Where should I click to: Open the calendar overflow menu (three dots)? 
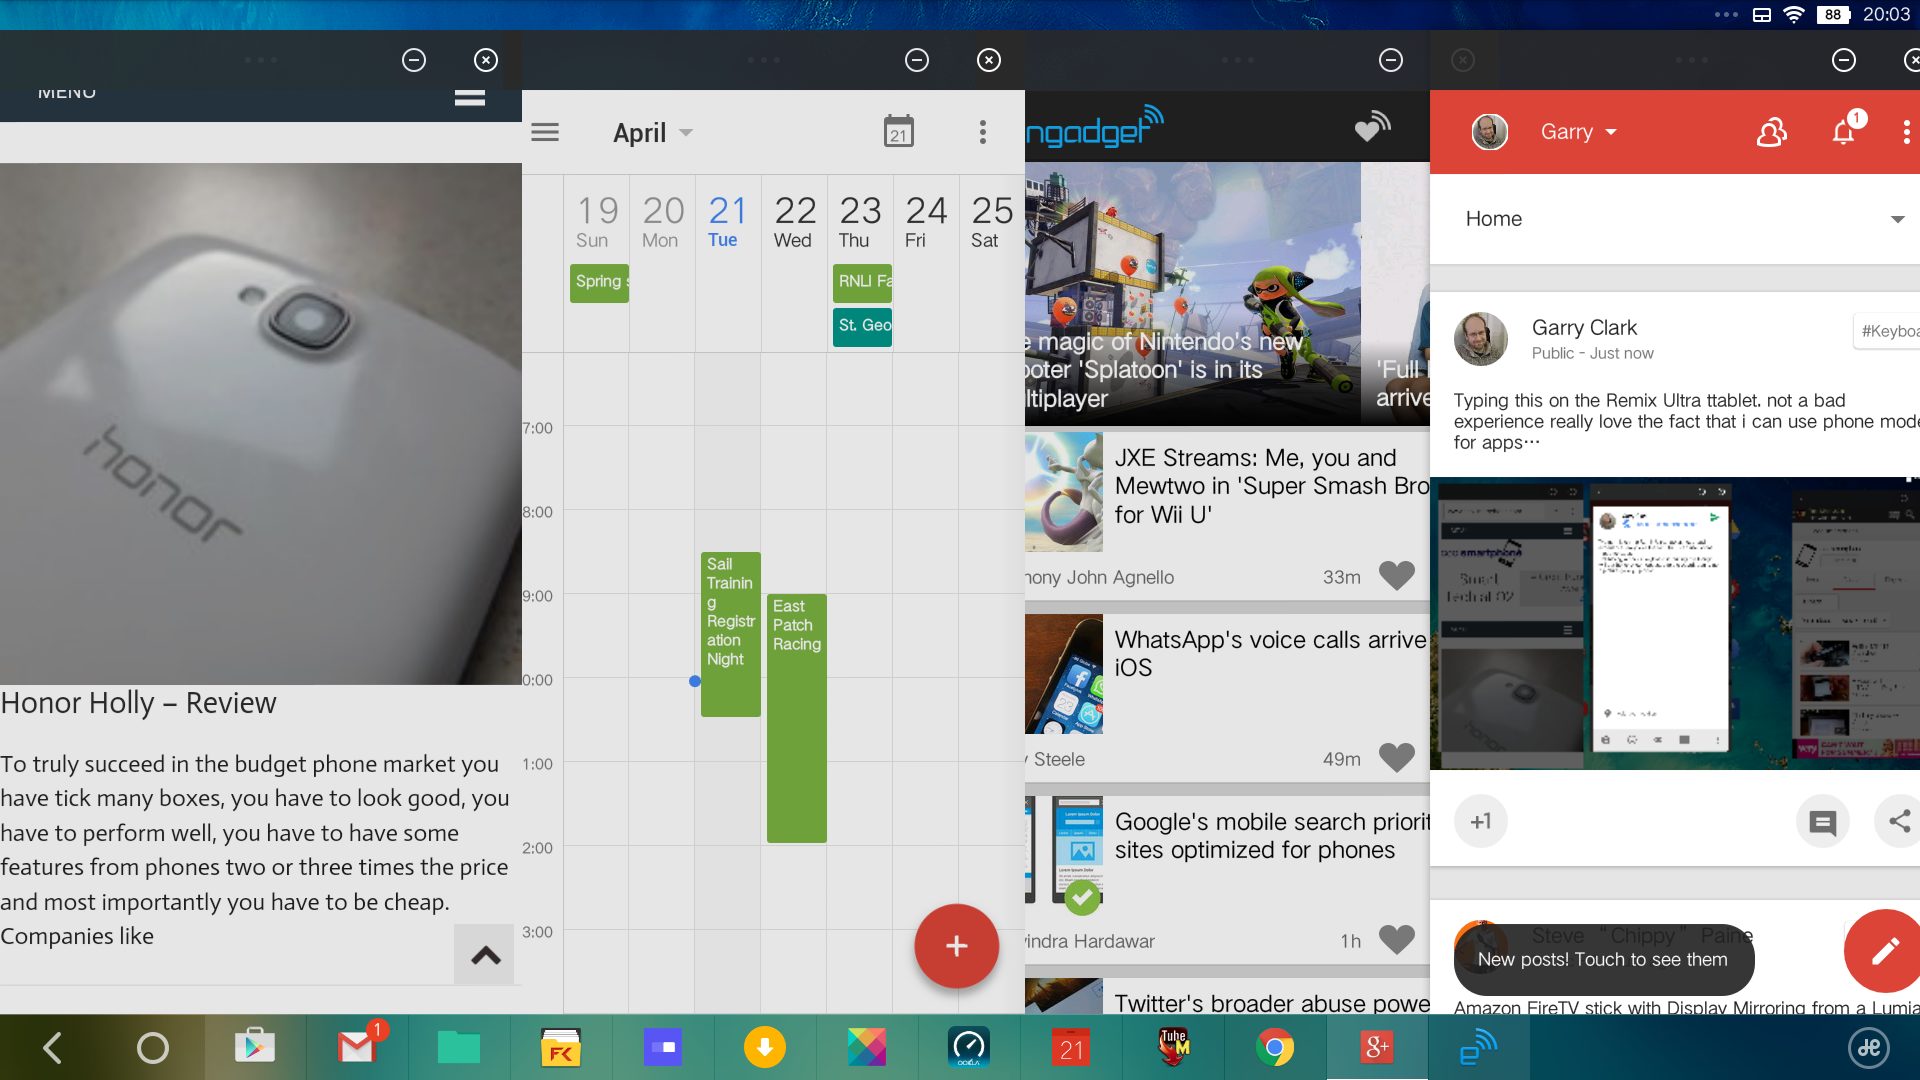(x=983, y=132)
